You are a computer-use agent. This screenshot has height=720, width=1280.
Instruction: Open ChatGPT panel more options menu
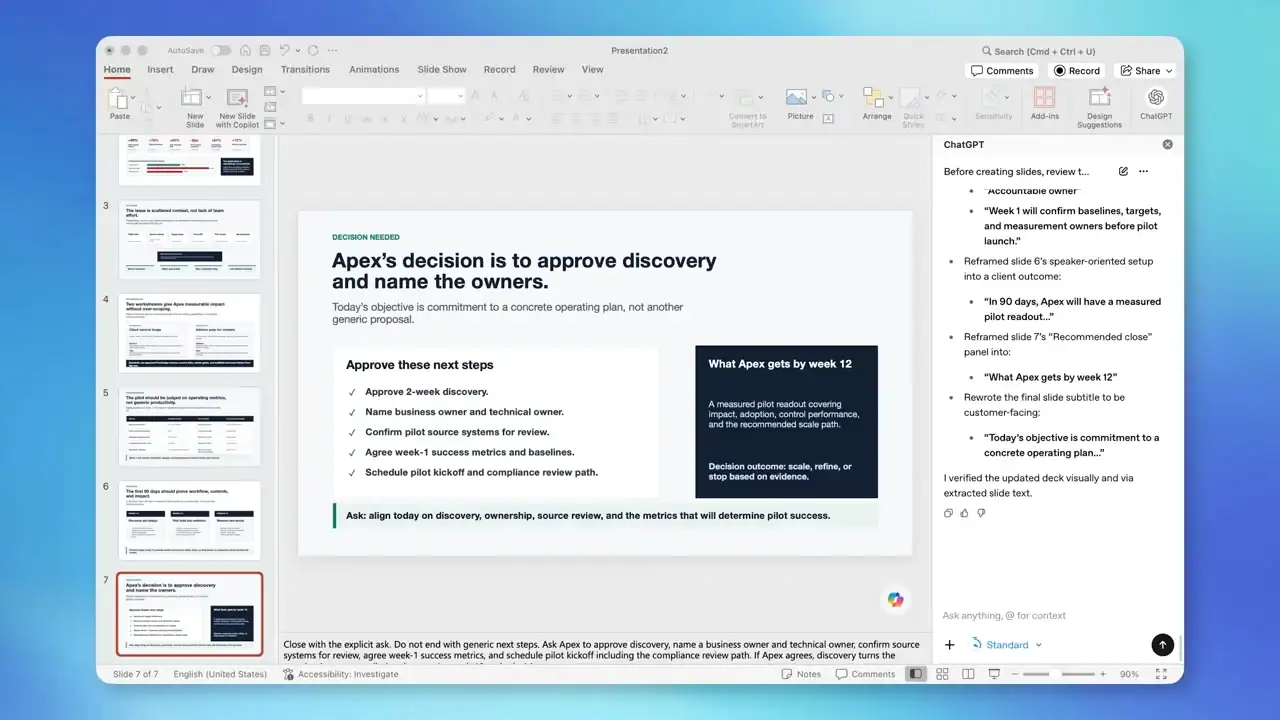tap(1143, 171)
